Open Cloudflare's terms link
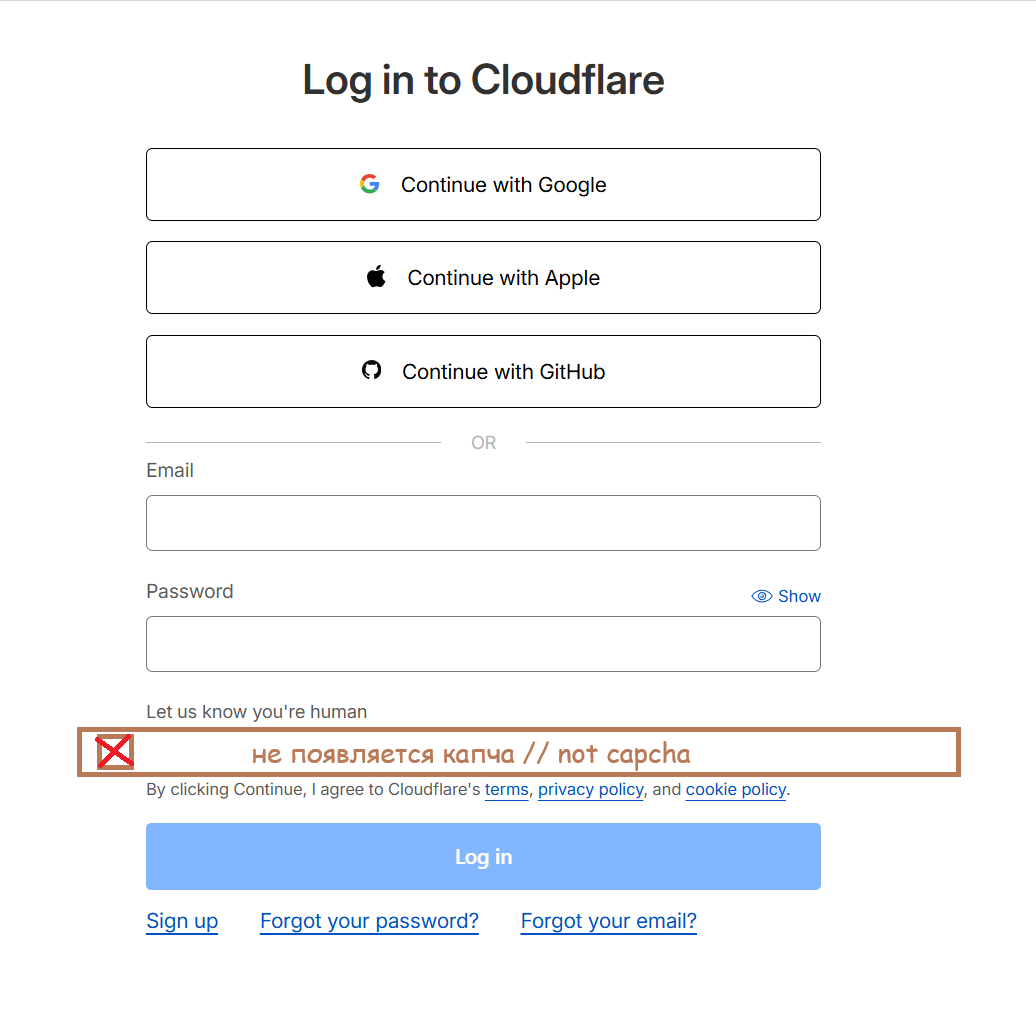 pyautogui.click(x=506, y=790)
